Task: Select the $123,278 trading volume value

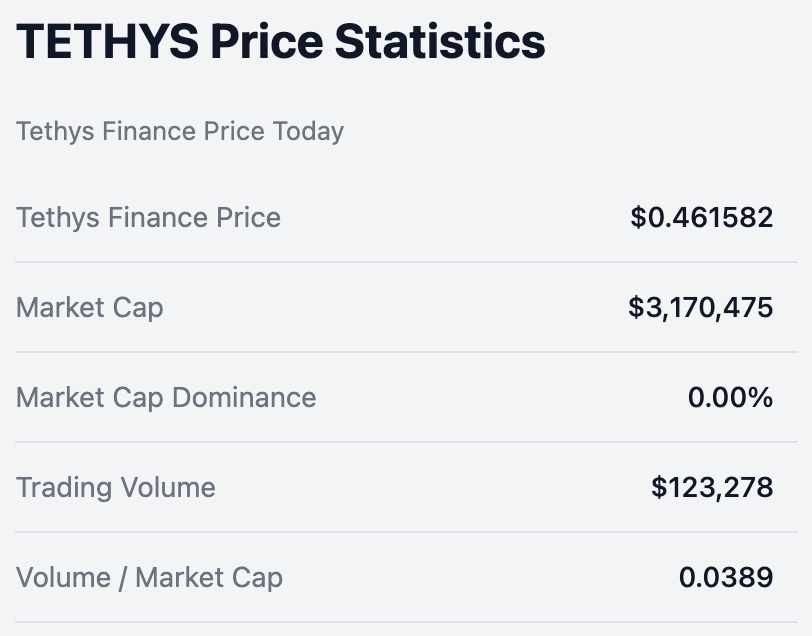Action: pos(712,488)
